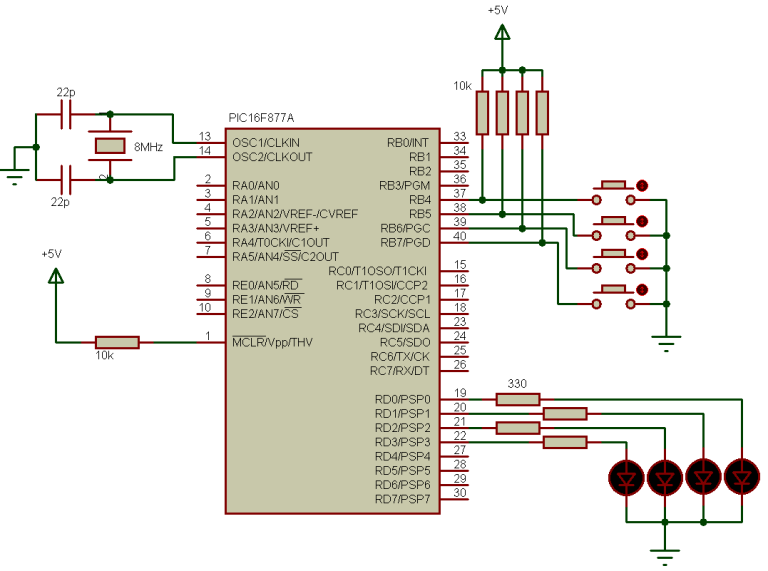
Task: Click the +5V power terminal near MCLR
Action: [x=56, y=276]
